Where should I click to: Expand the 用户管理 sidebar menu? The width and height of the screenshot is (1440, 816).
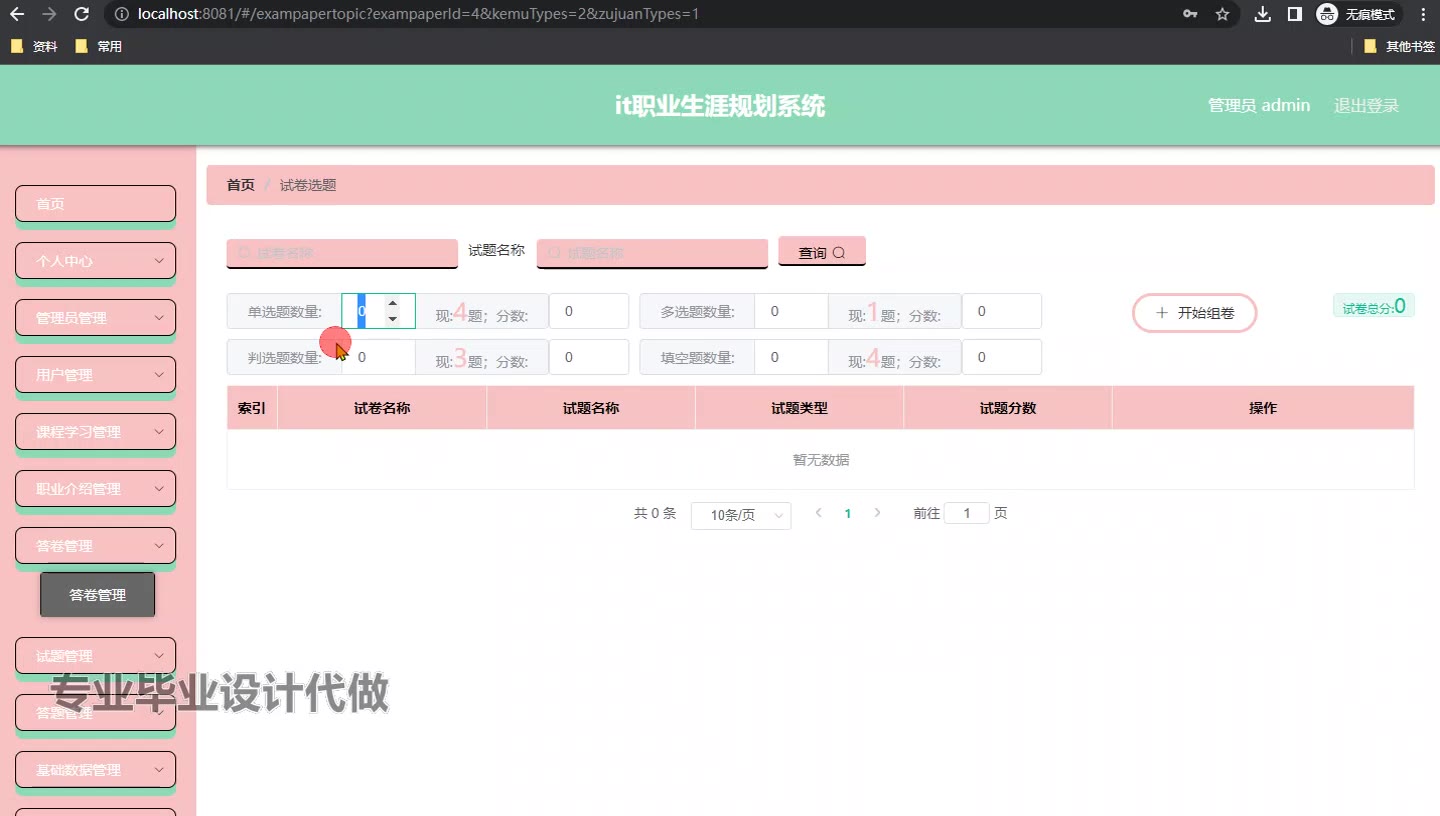click(95, 375)
